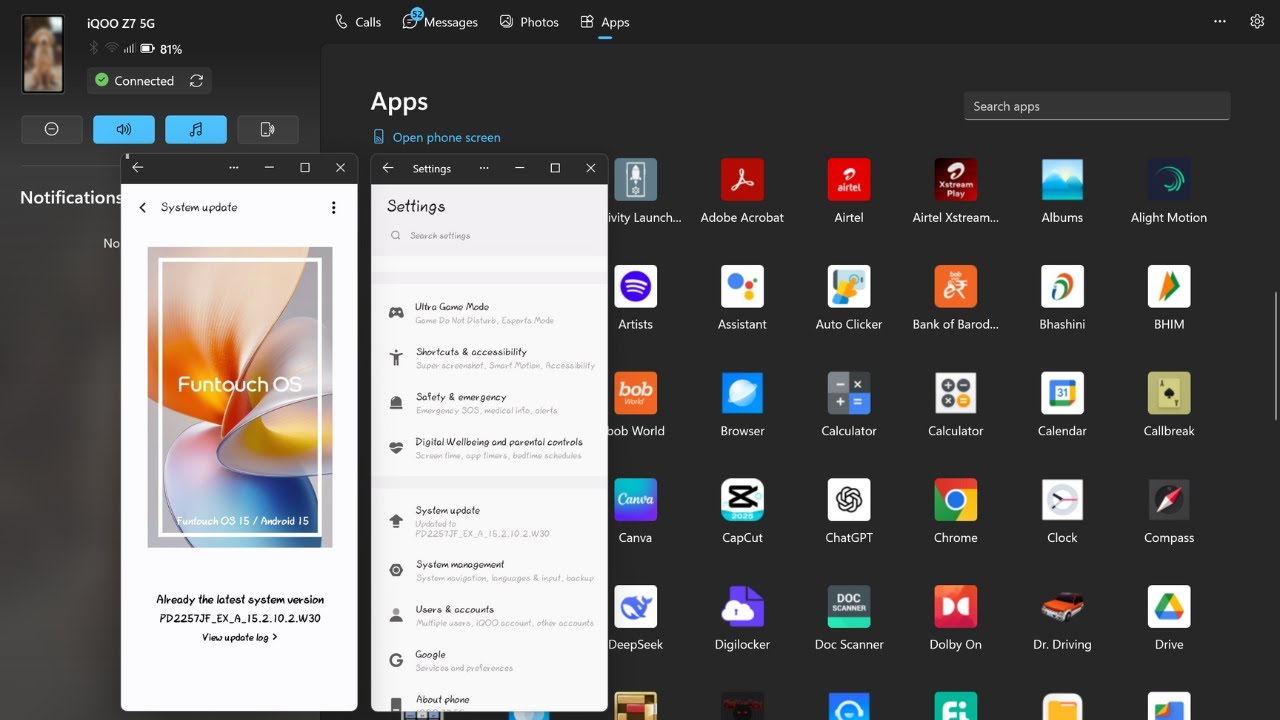This screenshot has height=720, width=1280.
Task: Open Safety & emergency settings
Action: (490, 403)
